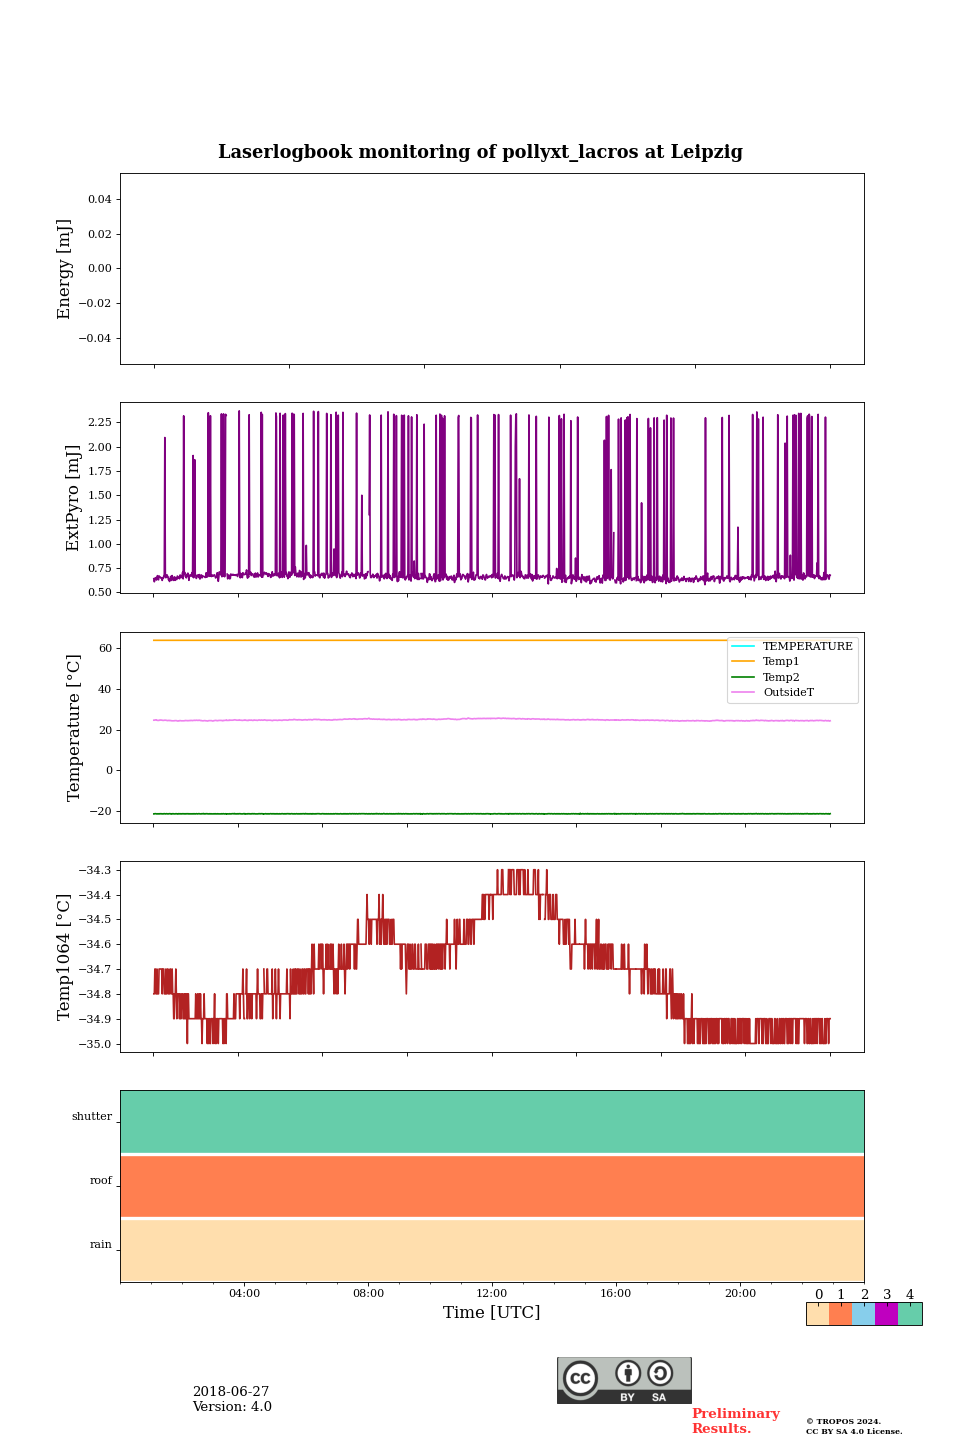Click the orange roof status band

tap(492, 1186)
